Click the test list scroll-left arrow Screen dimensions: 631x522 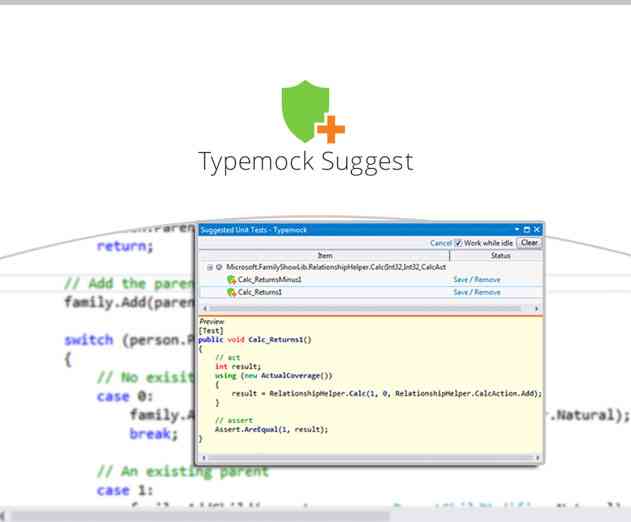click(x=205, y=309)
